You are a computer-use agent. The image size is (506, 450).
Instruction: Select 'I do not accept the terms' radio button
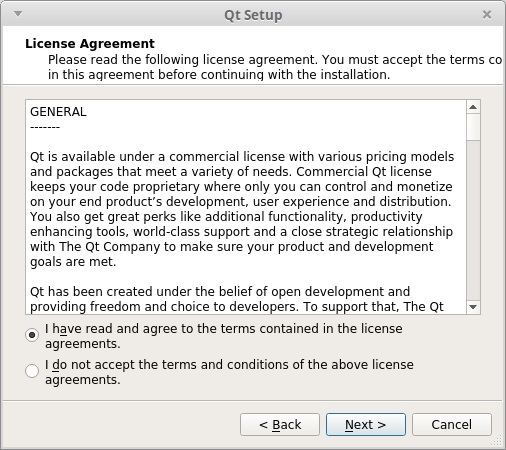(32, 371)
